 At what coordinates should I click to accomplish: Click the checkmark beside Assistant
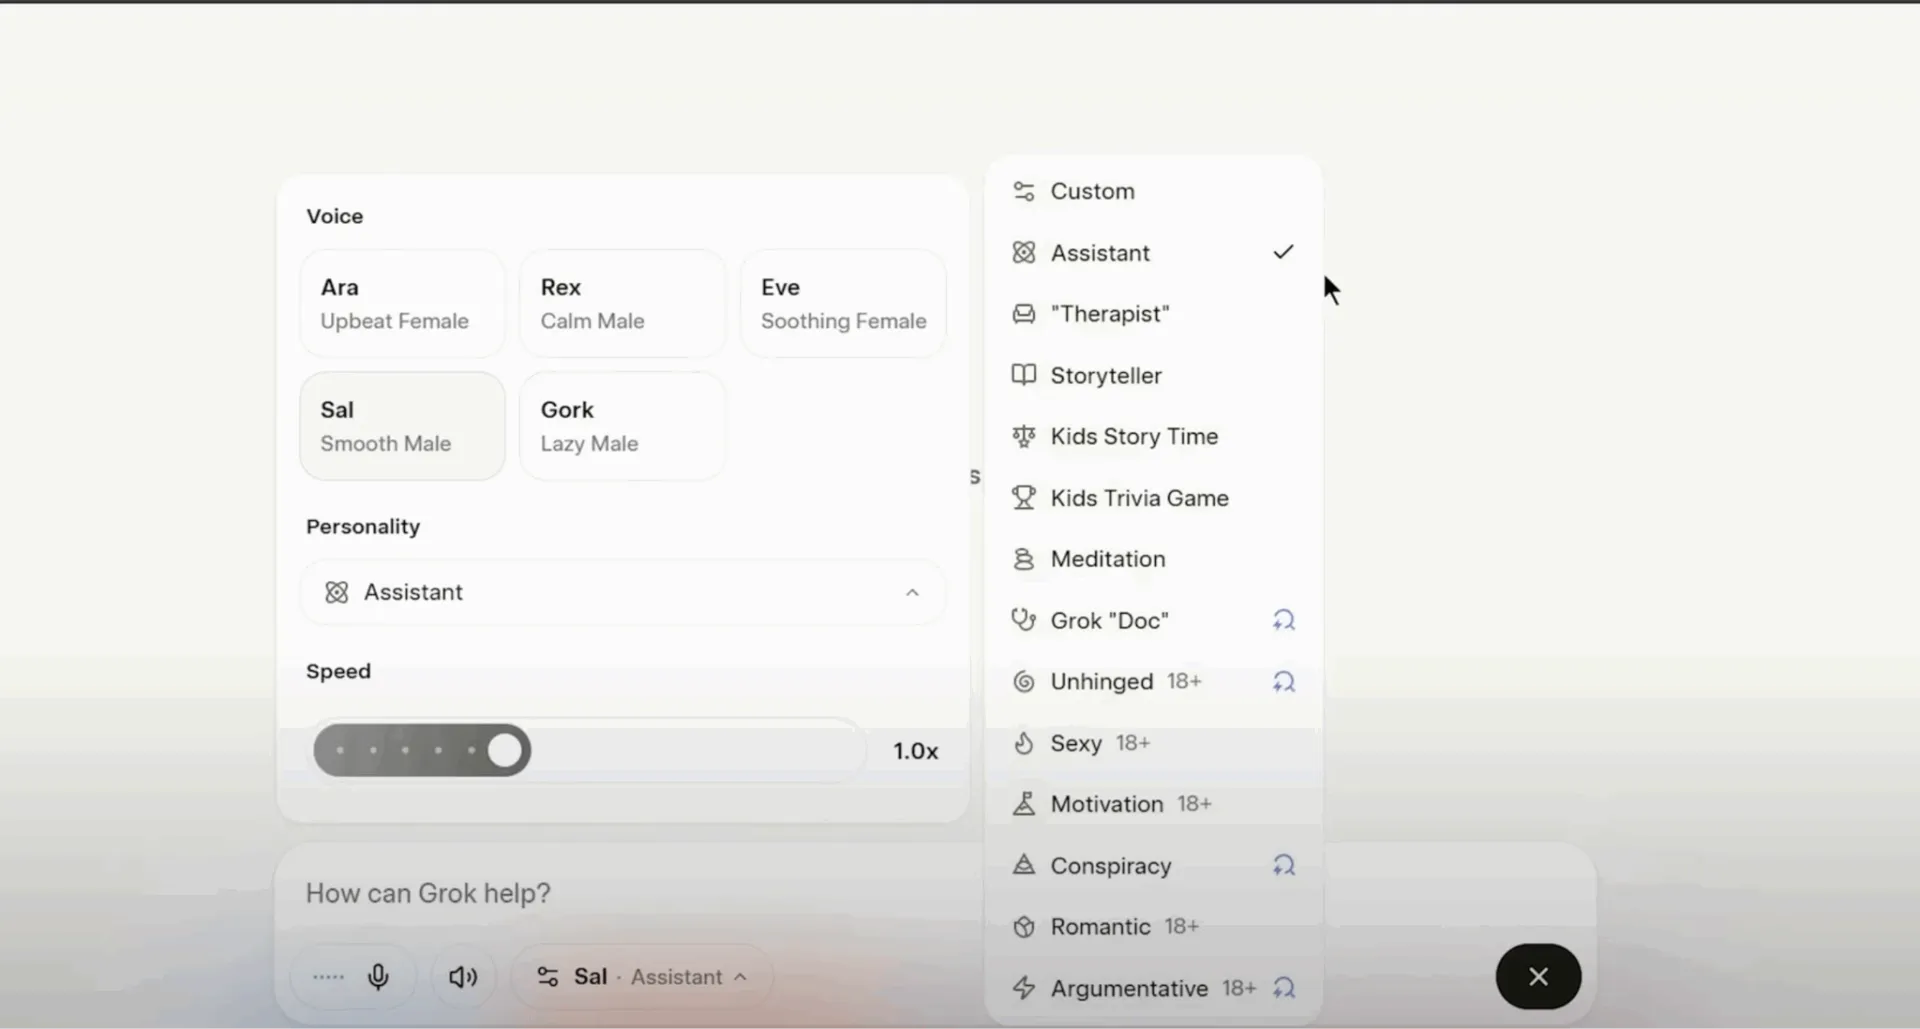1283,252
